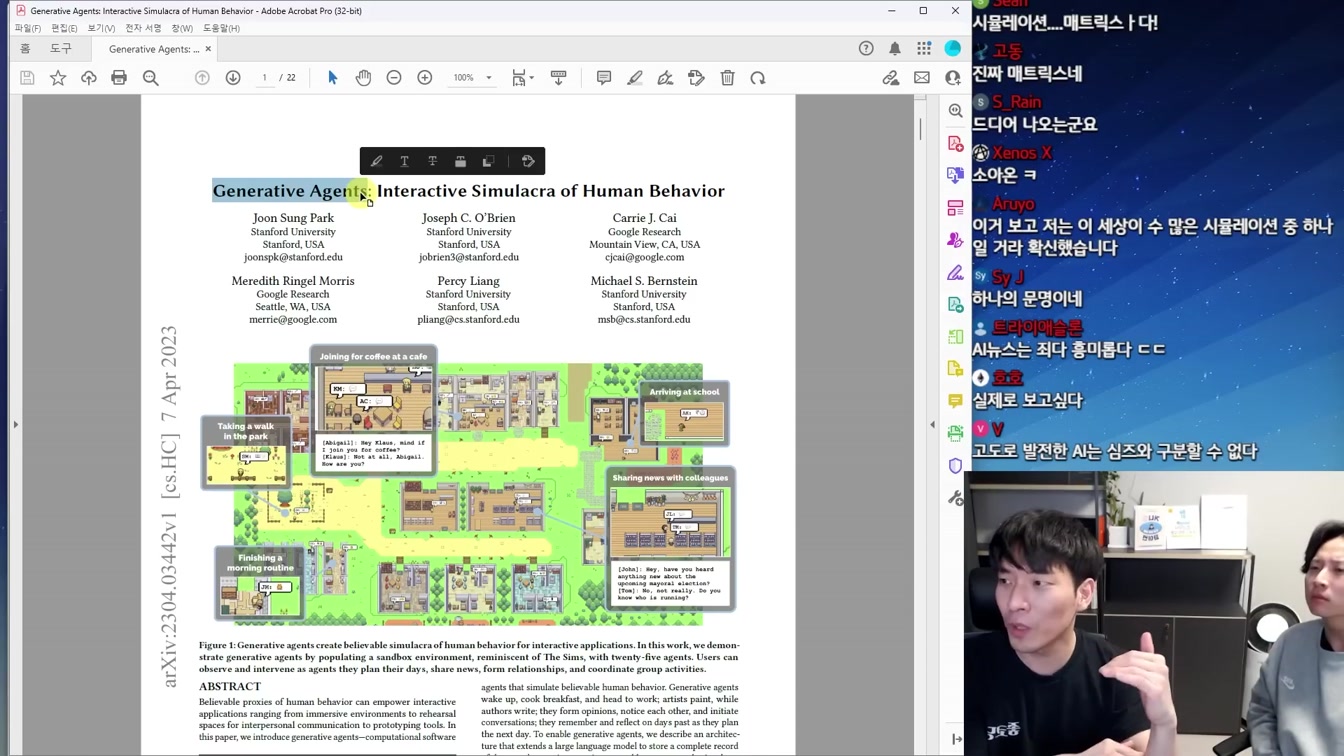
Task: Click the document vertical scrollbar thumb
Action: pos(920,128)
